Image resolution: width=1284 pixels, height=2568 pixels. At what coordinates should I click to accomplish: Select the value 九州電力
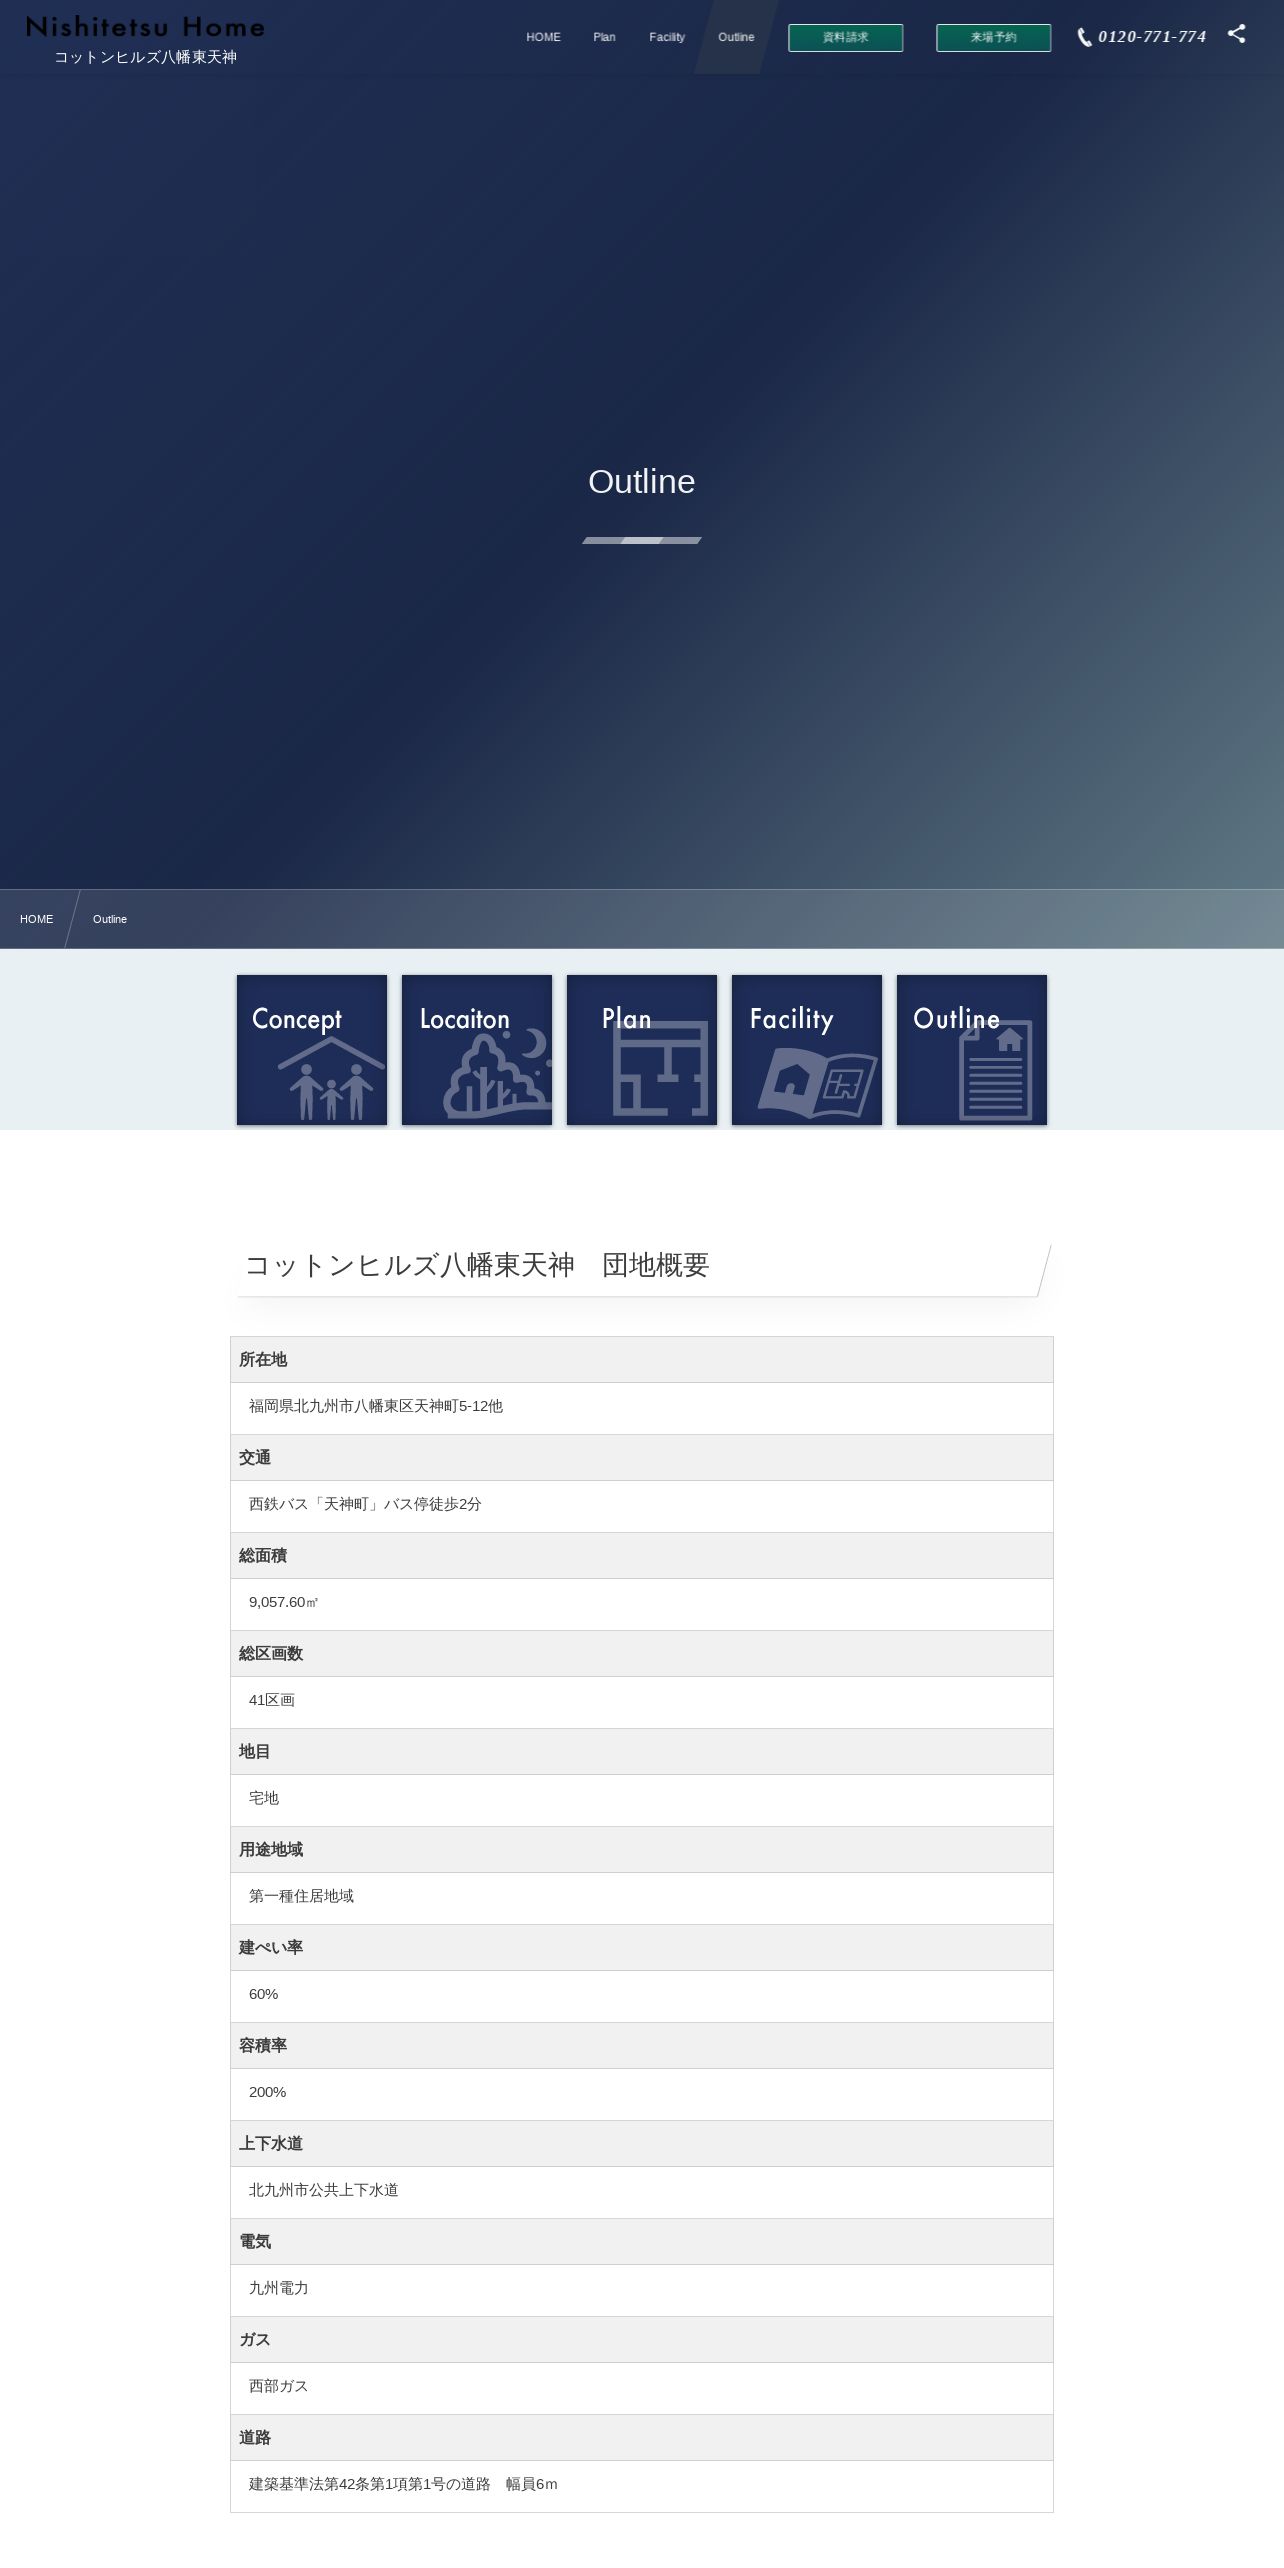coord(279,2288)
